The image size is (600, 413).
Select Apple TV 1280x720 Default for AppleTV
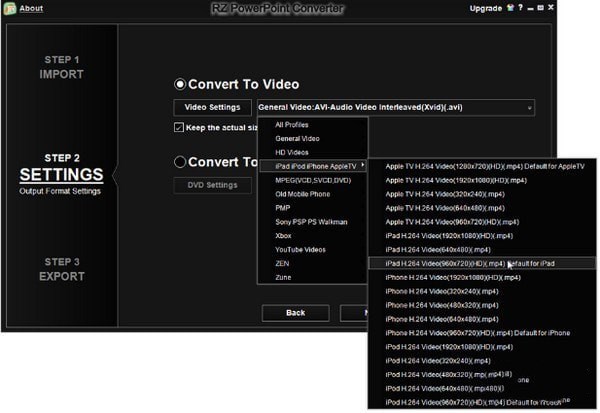pyautogui.click(x=482, y=167)
